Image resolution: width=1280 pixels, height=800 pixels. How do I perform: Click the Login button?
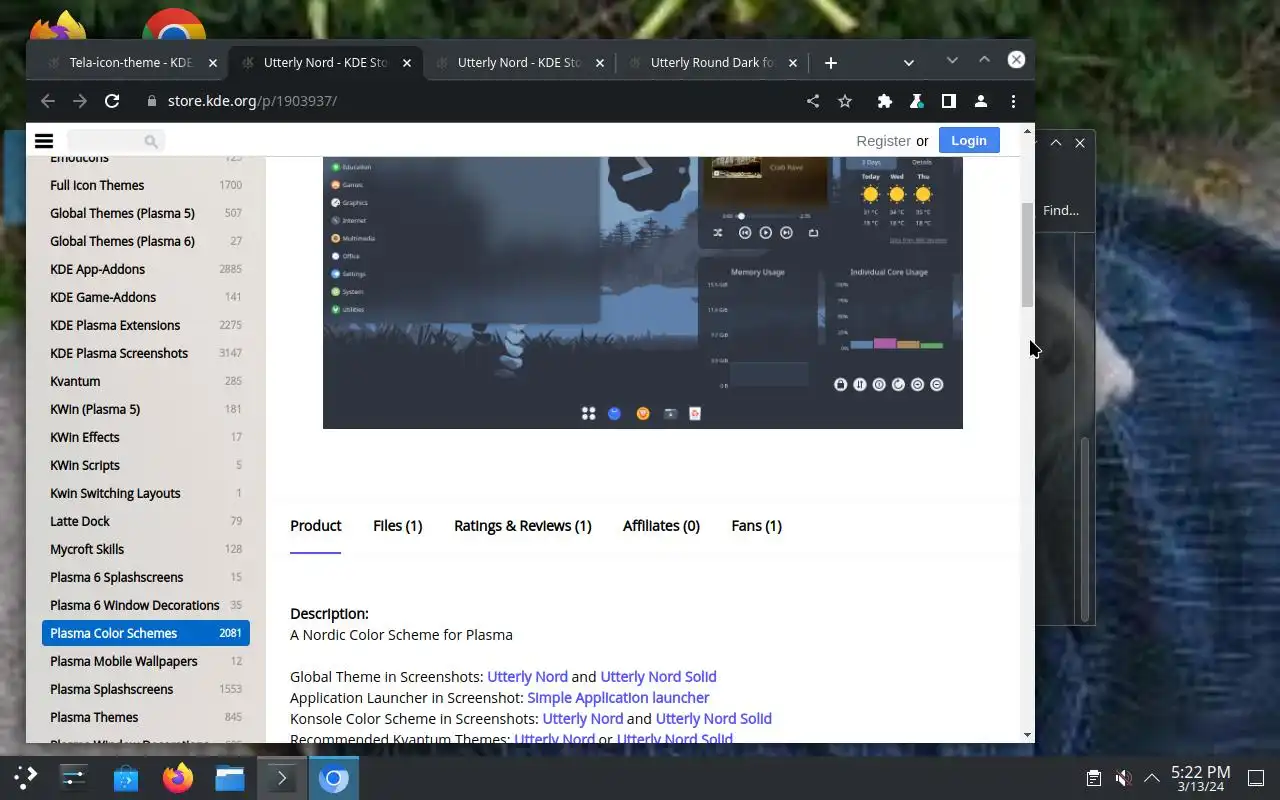click(969, 141)
